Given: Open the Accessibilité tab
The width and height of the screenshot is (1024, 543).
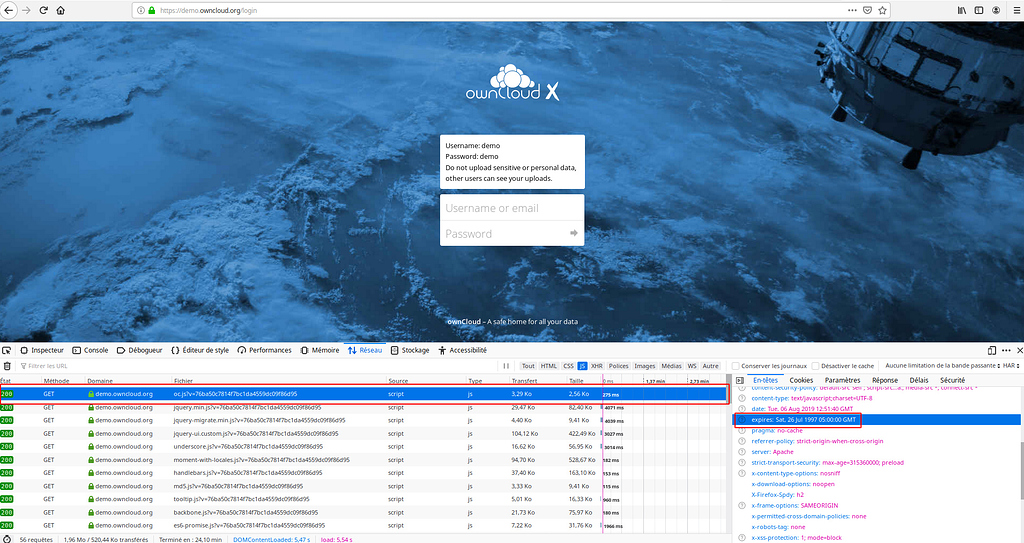Looking at the screenshot, I should (x=462, y=350).
